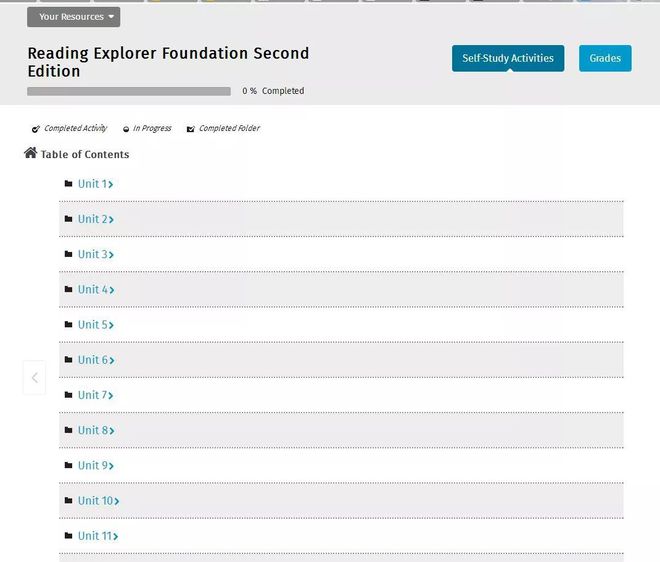Click the Completed Activity checkmark legend icon

(x=36, y=129)
